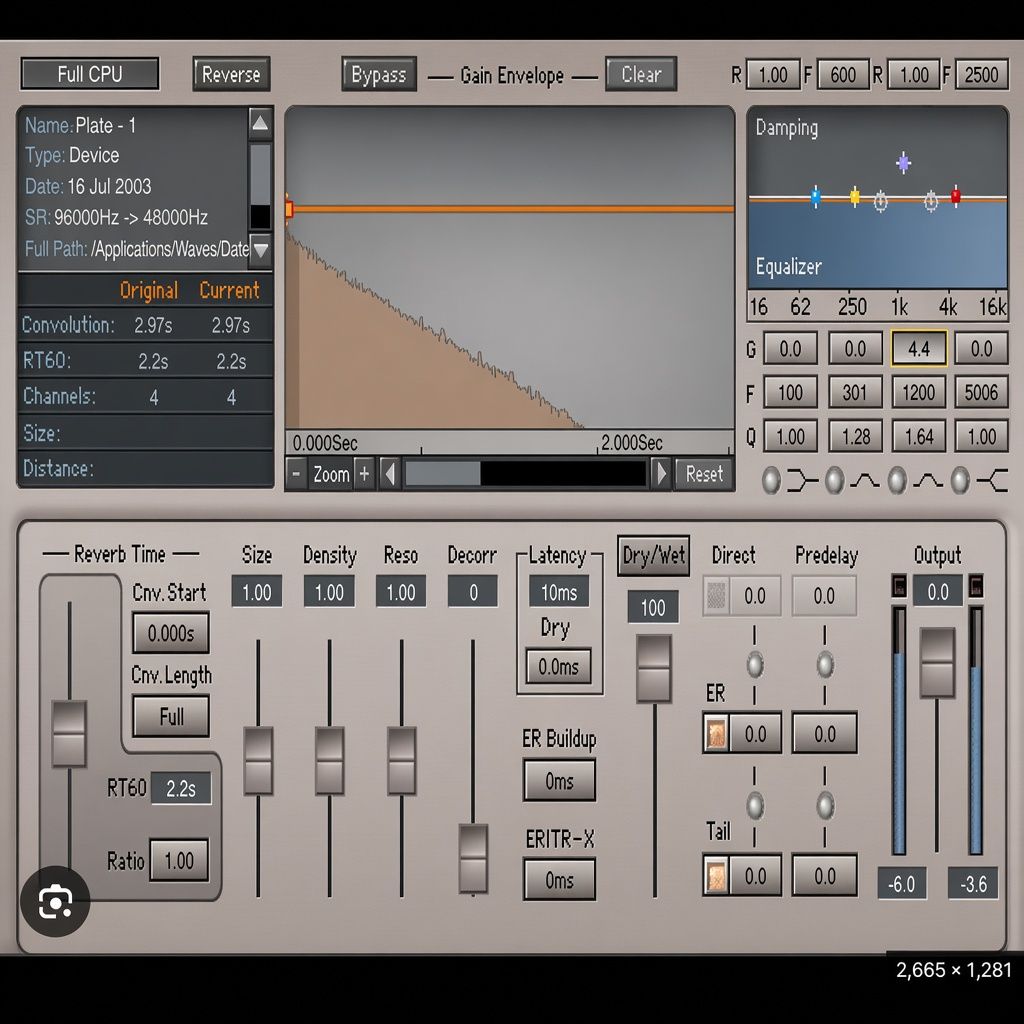Click the low-shelf filter shape icon

pos(803,481)
